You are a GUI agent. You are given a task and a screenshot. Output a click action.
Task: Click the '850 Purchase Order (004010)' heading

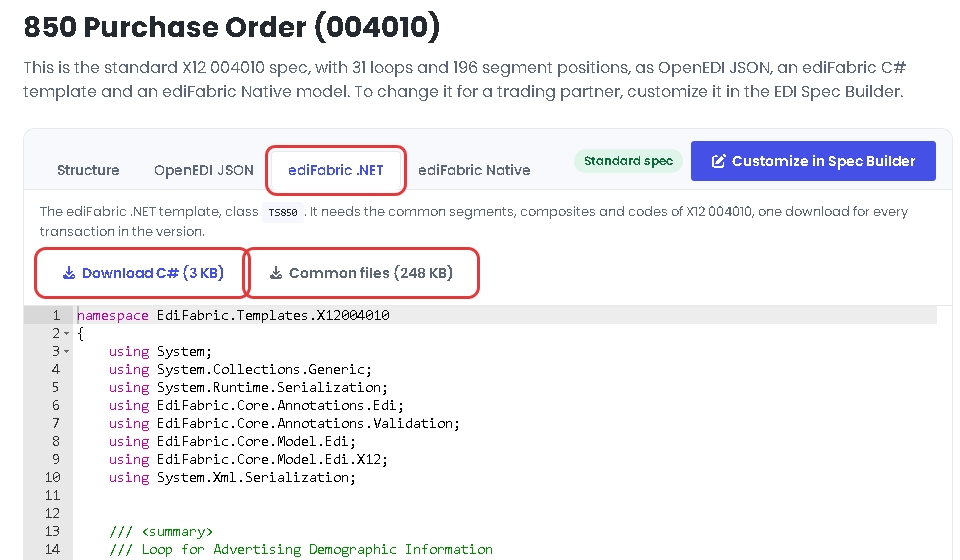point(231,27)
